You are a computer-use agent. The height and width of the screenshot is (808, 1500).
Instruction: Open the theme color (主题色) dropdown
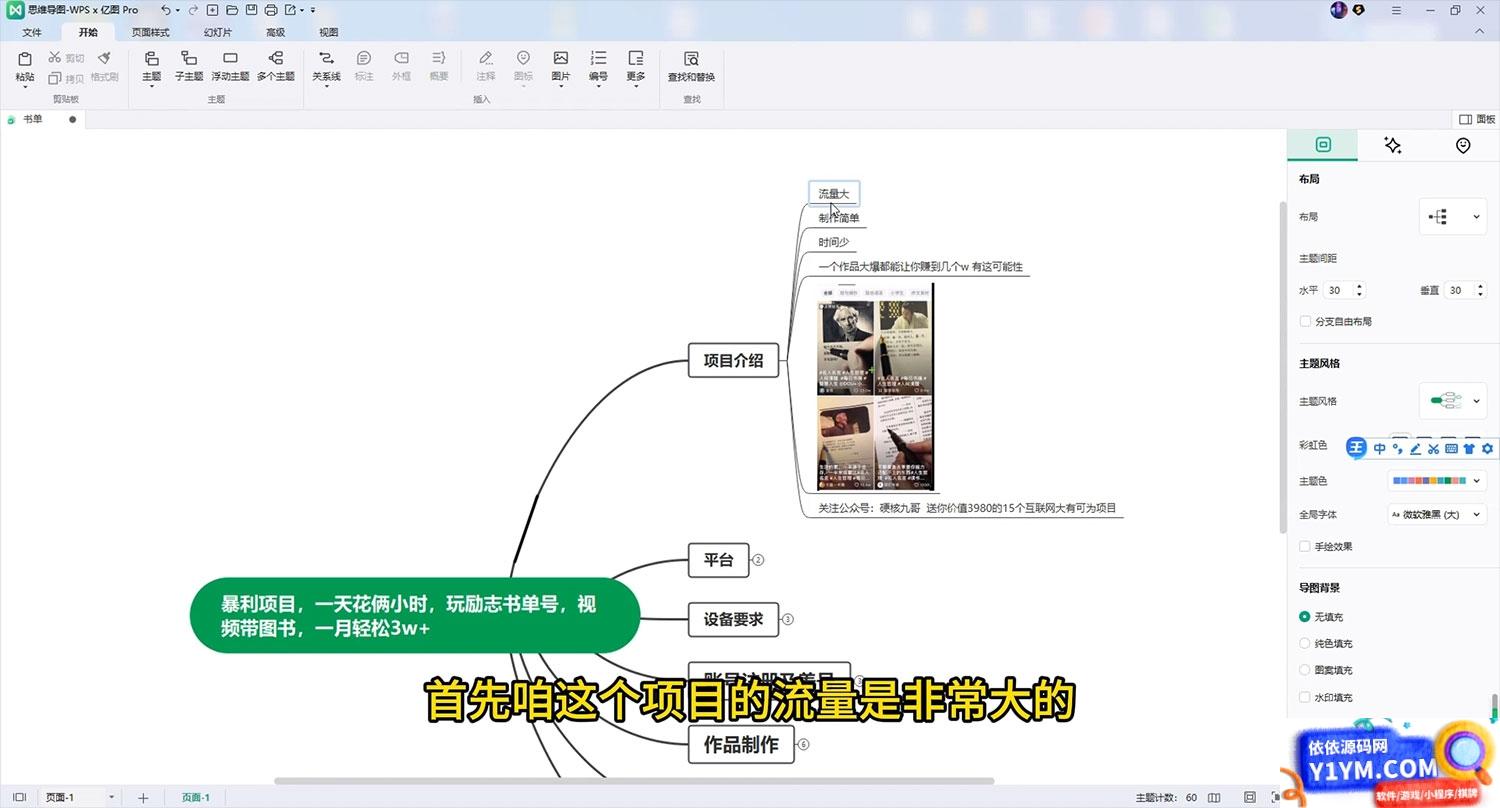click(1437, 481)
